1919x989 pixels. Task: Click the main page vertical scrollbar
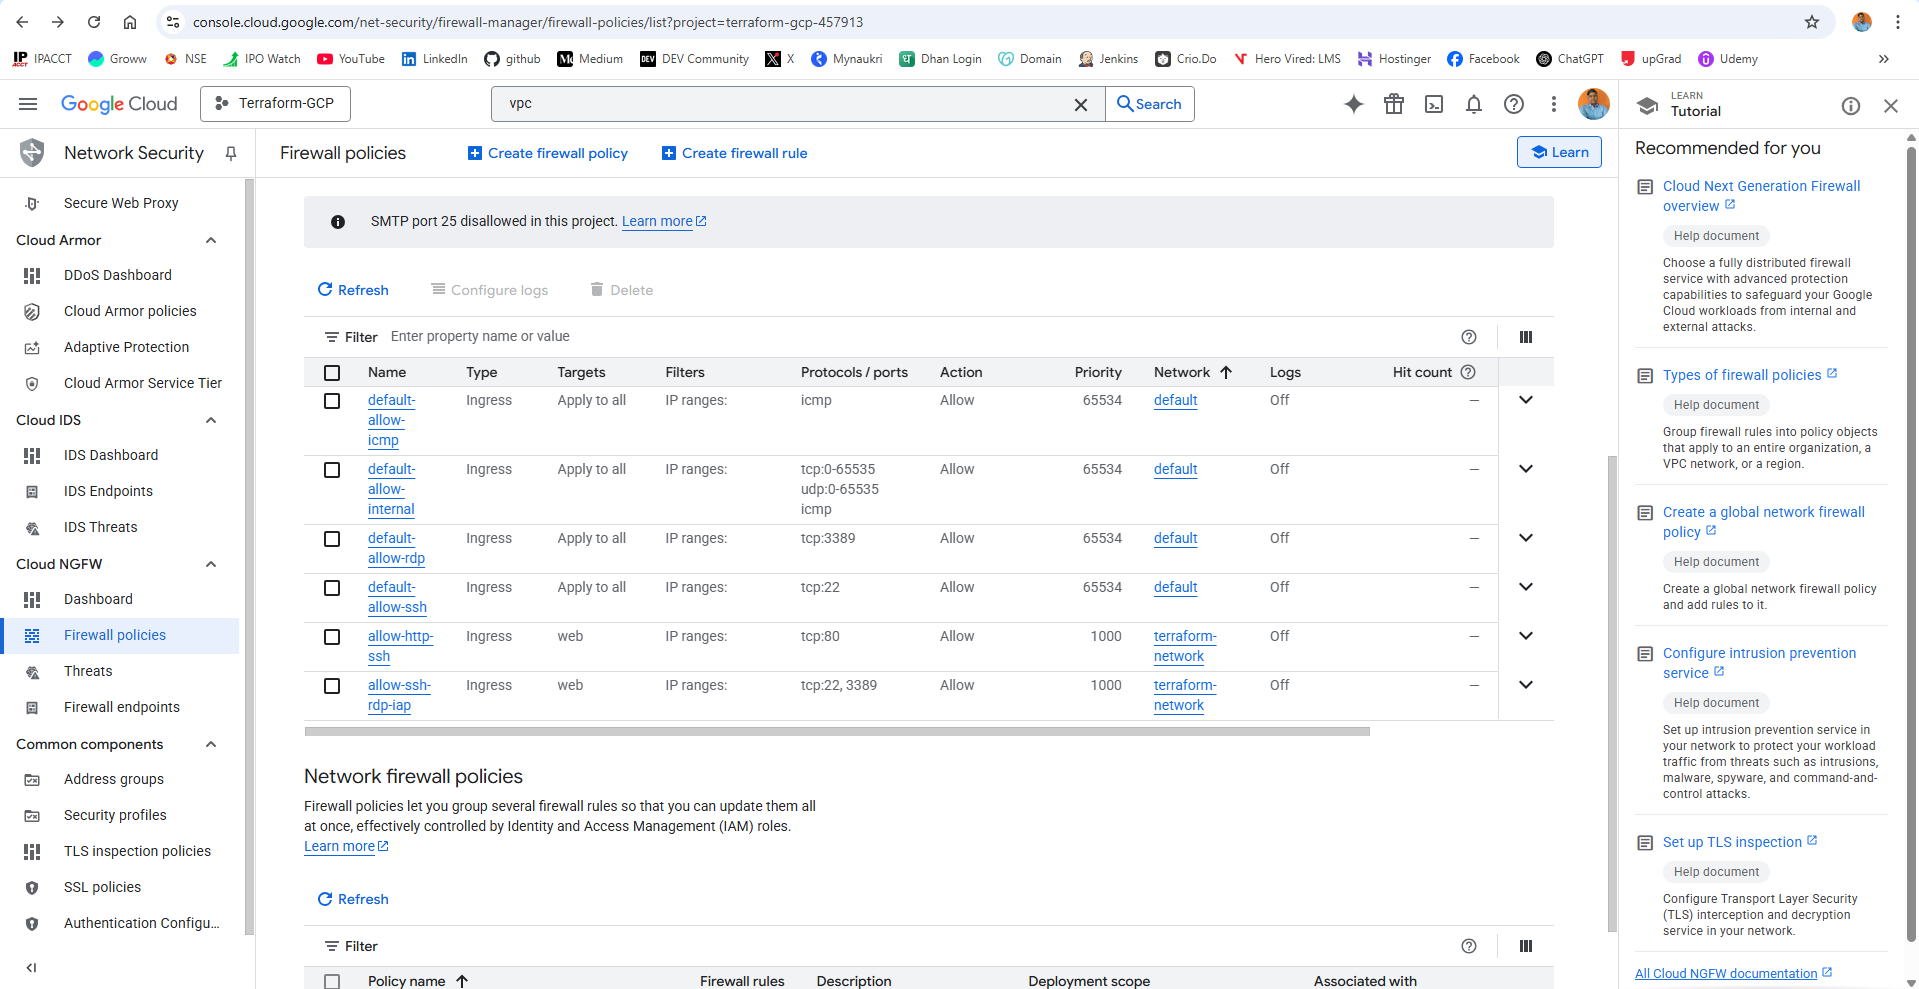[1612, 694]
